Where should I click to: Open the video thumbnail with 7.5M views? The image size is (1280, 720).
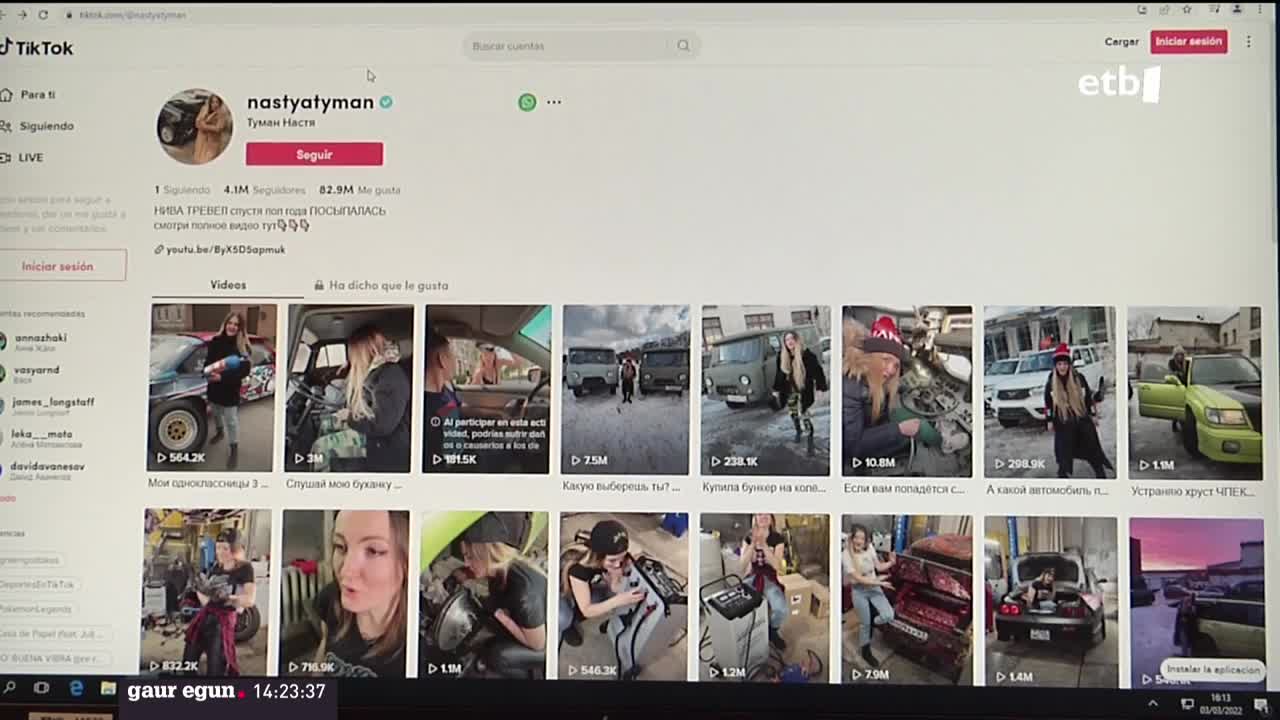point(625,389)
